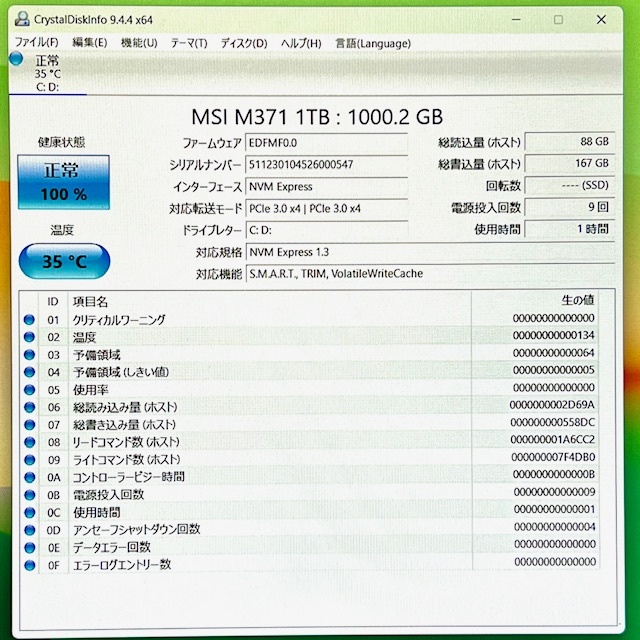Click the features field S.M.A.R.T., TRIM, VolatileWriteCache

pos(430,274)
